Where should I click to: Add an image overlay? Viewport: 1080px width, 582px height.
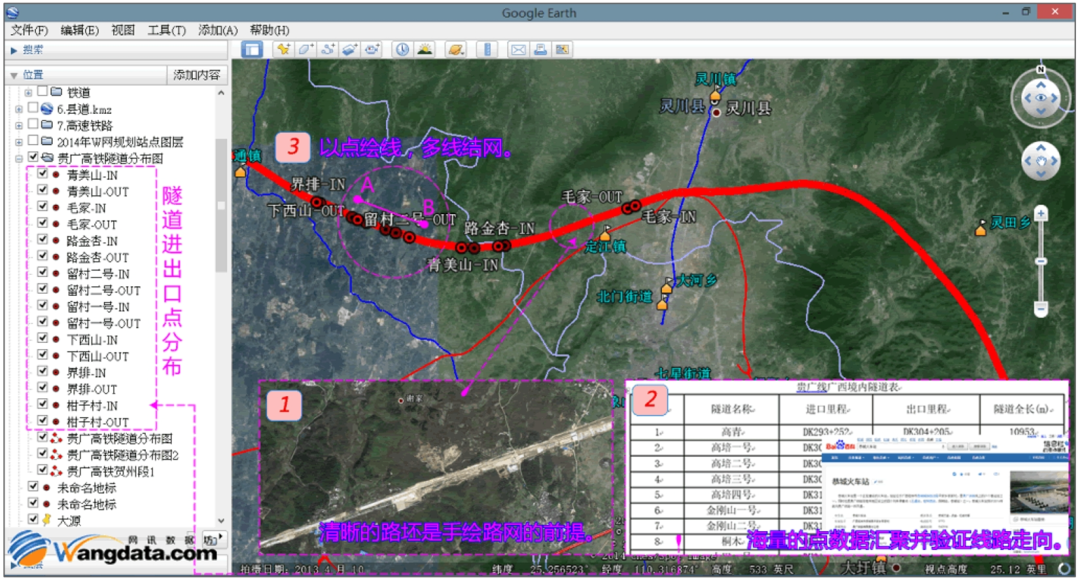pos(350,50)
